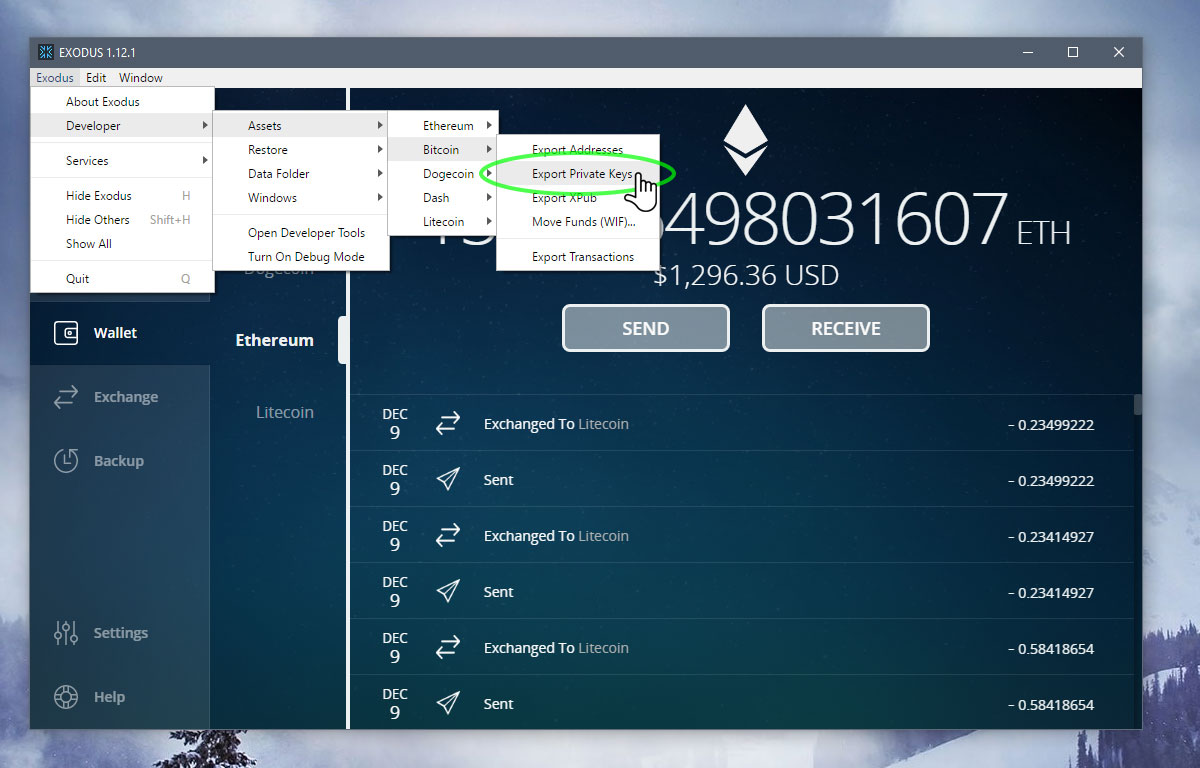The height and width of the screenshot is (768, 1200).
Task: Maximize the Exodus window
Action: coord(1073,52)
